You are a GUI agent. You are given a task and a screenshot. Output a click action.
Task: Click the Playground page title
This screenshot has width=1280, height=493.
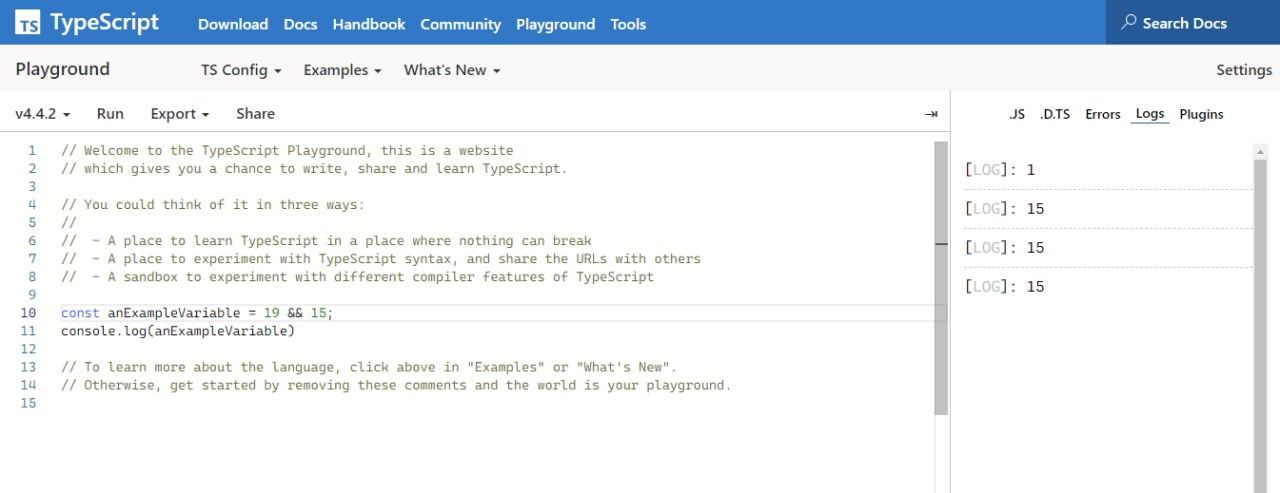(x=63, y=69)
